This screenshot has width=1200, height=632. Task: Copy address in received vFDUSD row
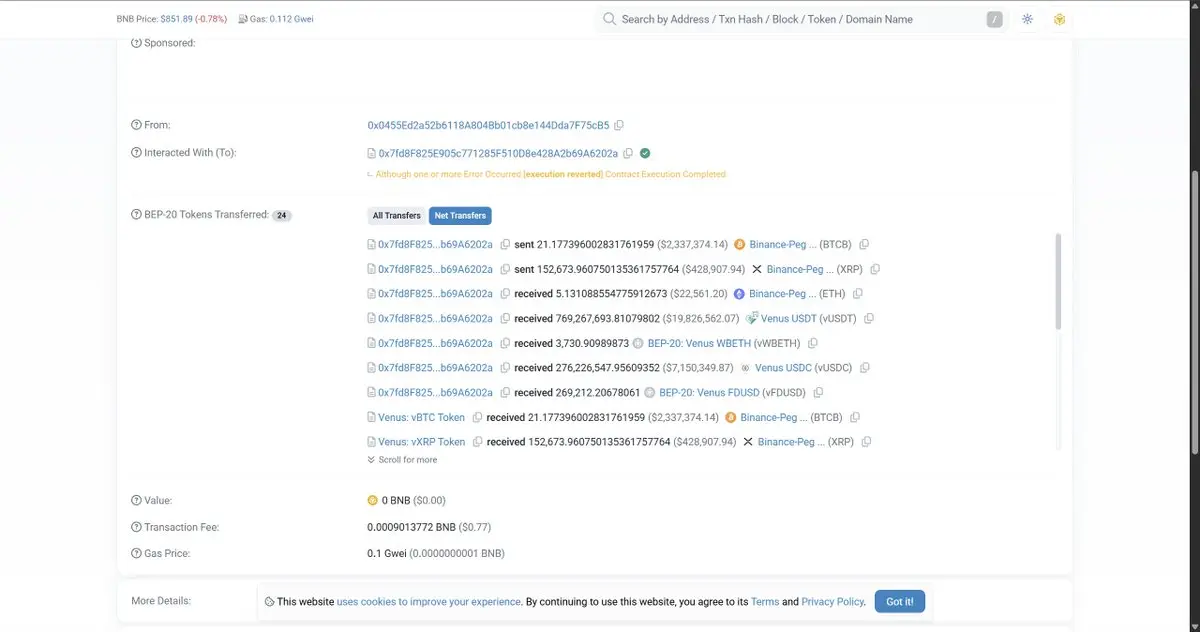click(505, 393)
